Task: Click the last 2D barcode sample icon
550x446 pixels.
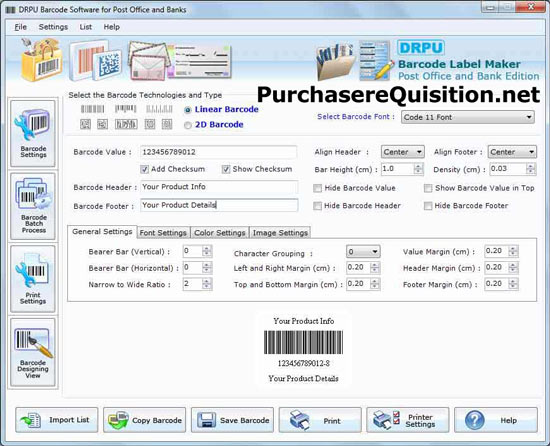Action: coord(167,124)
